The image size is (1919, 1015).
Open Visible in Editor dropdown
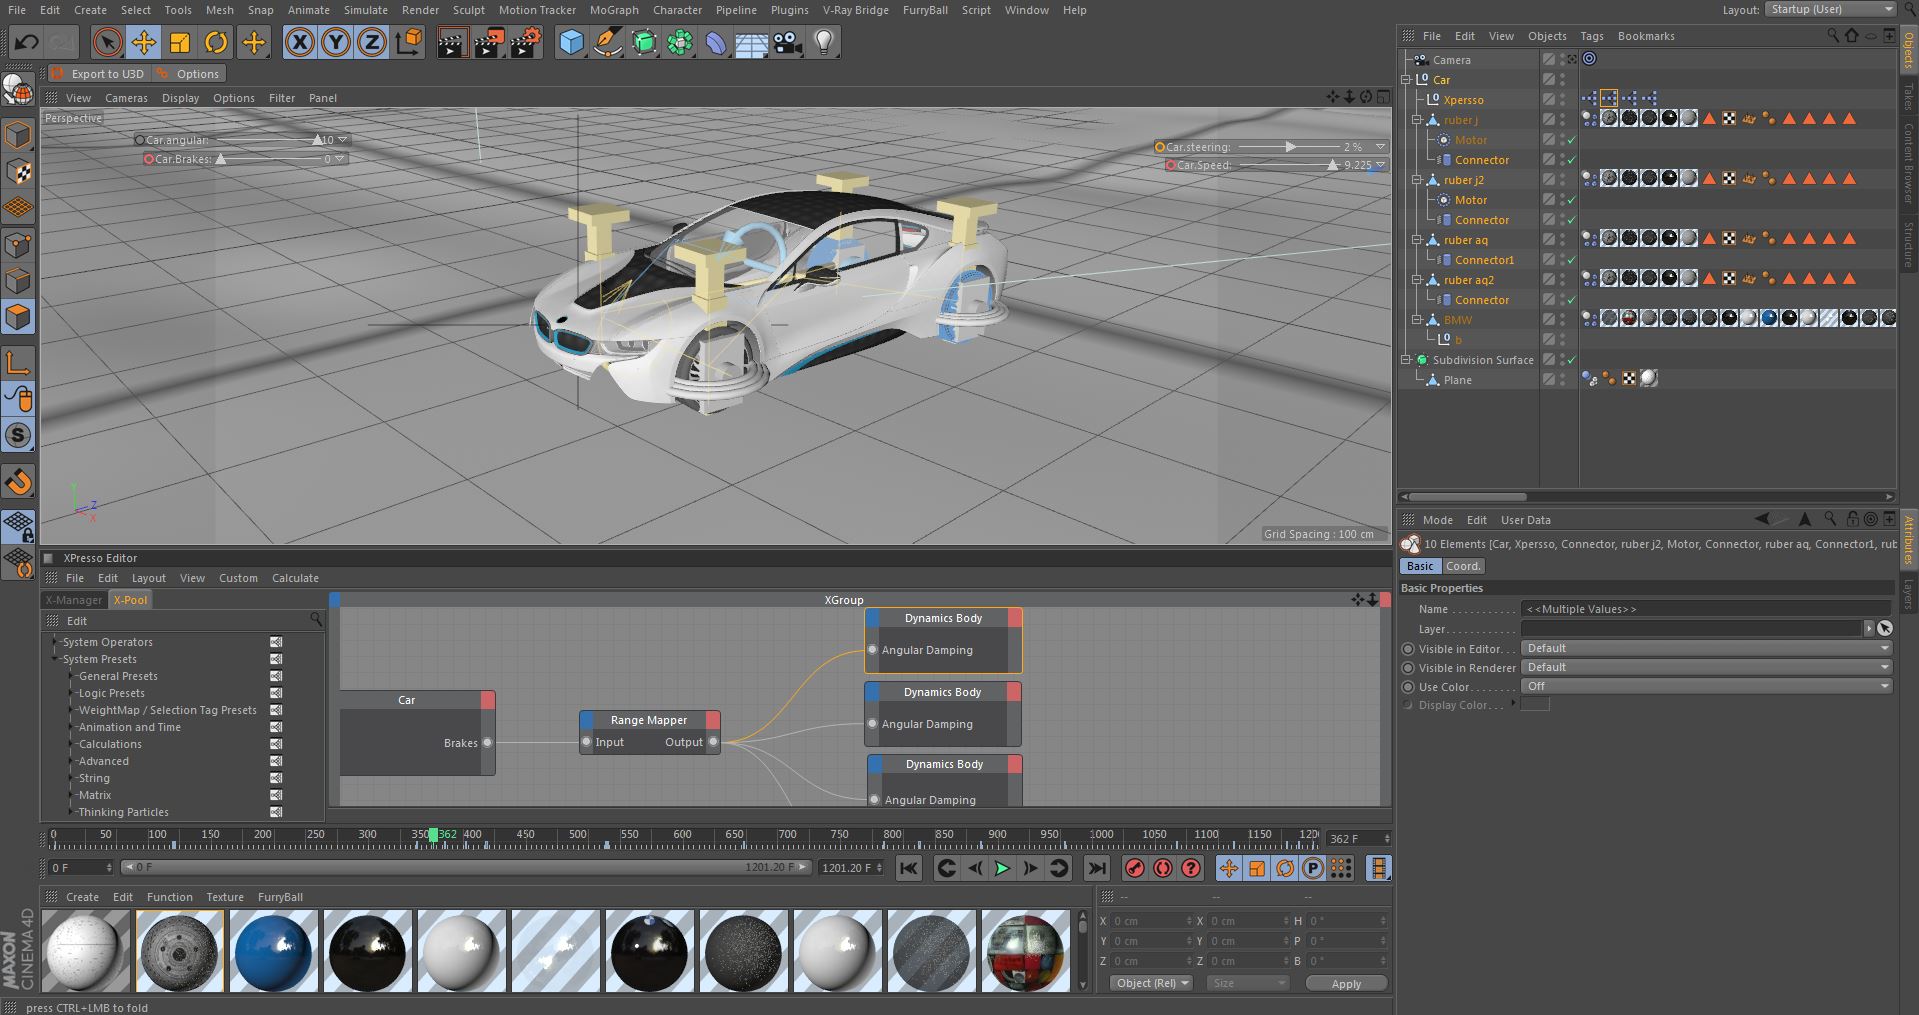(1707, 648)
